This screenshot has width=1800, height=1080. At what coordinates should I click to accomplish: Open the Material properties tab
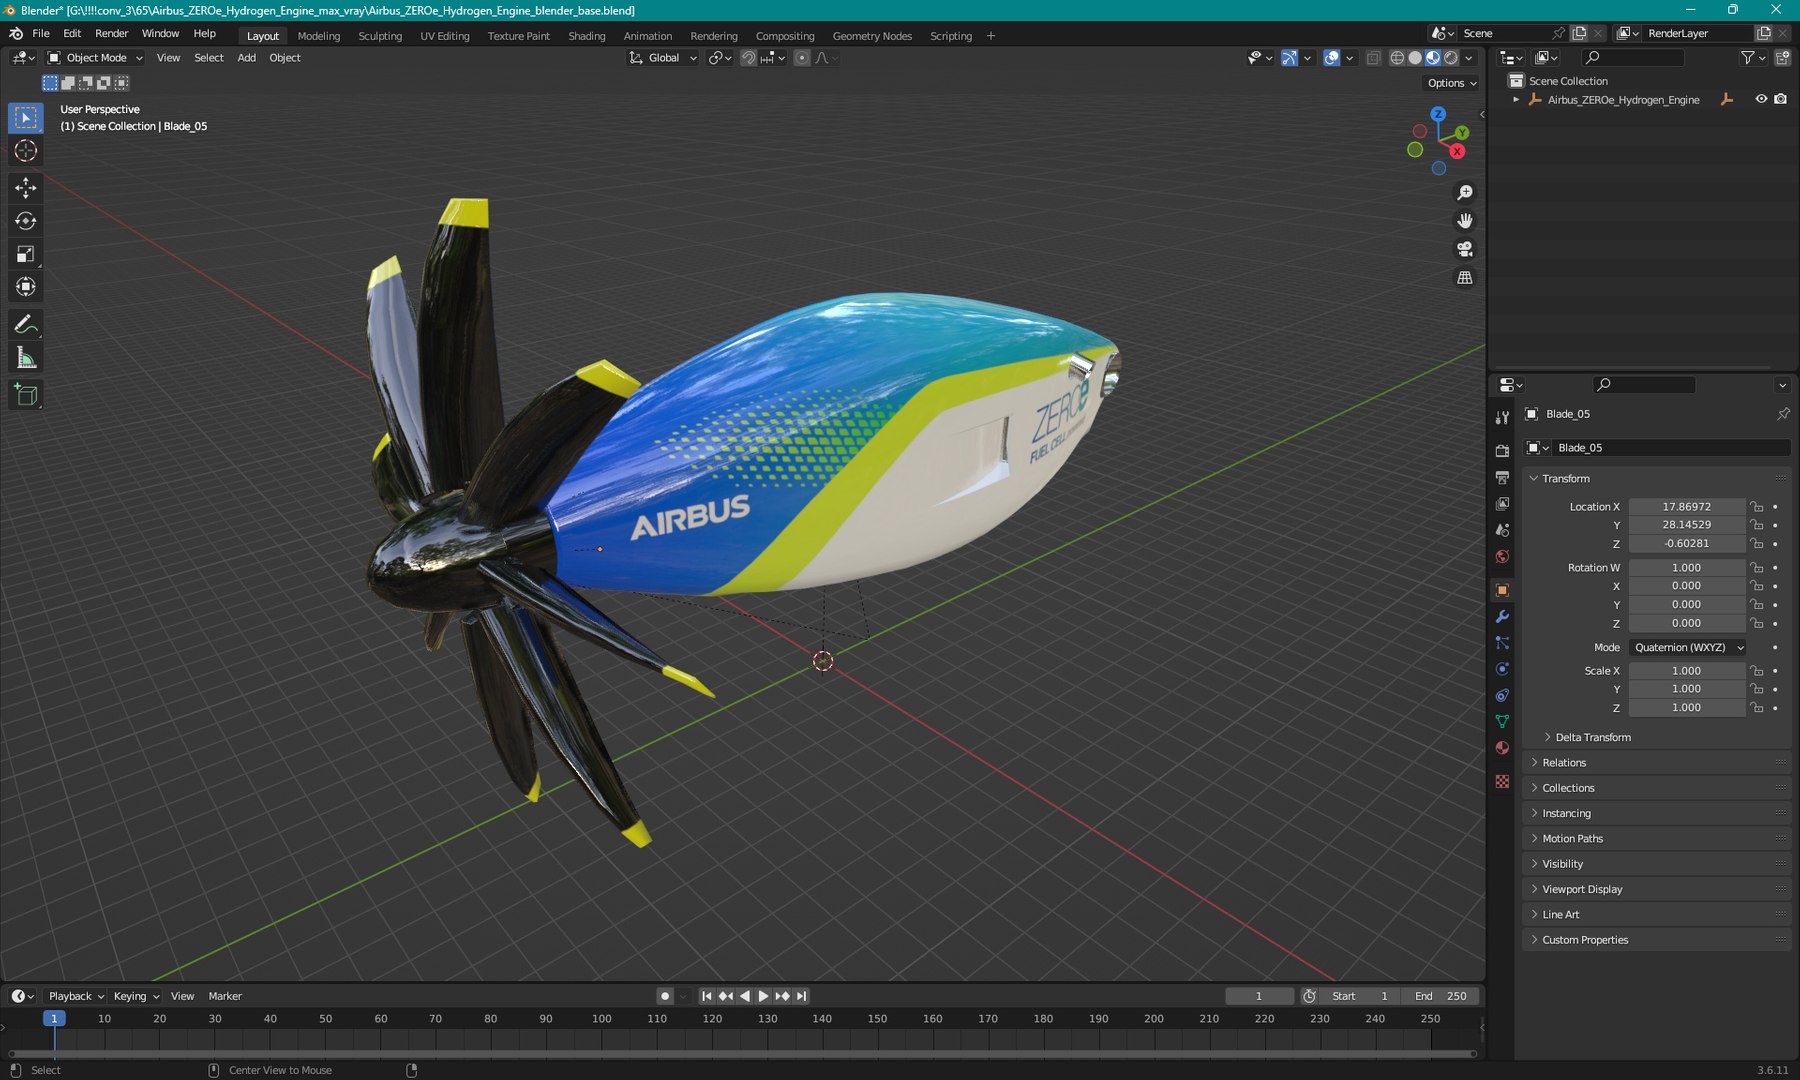1502,748
